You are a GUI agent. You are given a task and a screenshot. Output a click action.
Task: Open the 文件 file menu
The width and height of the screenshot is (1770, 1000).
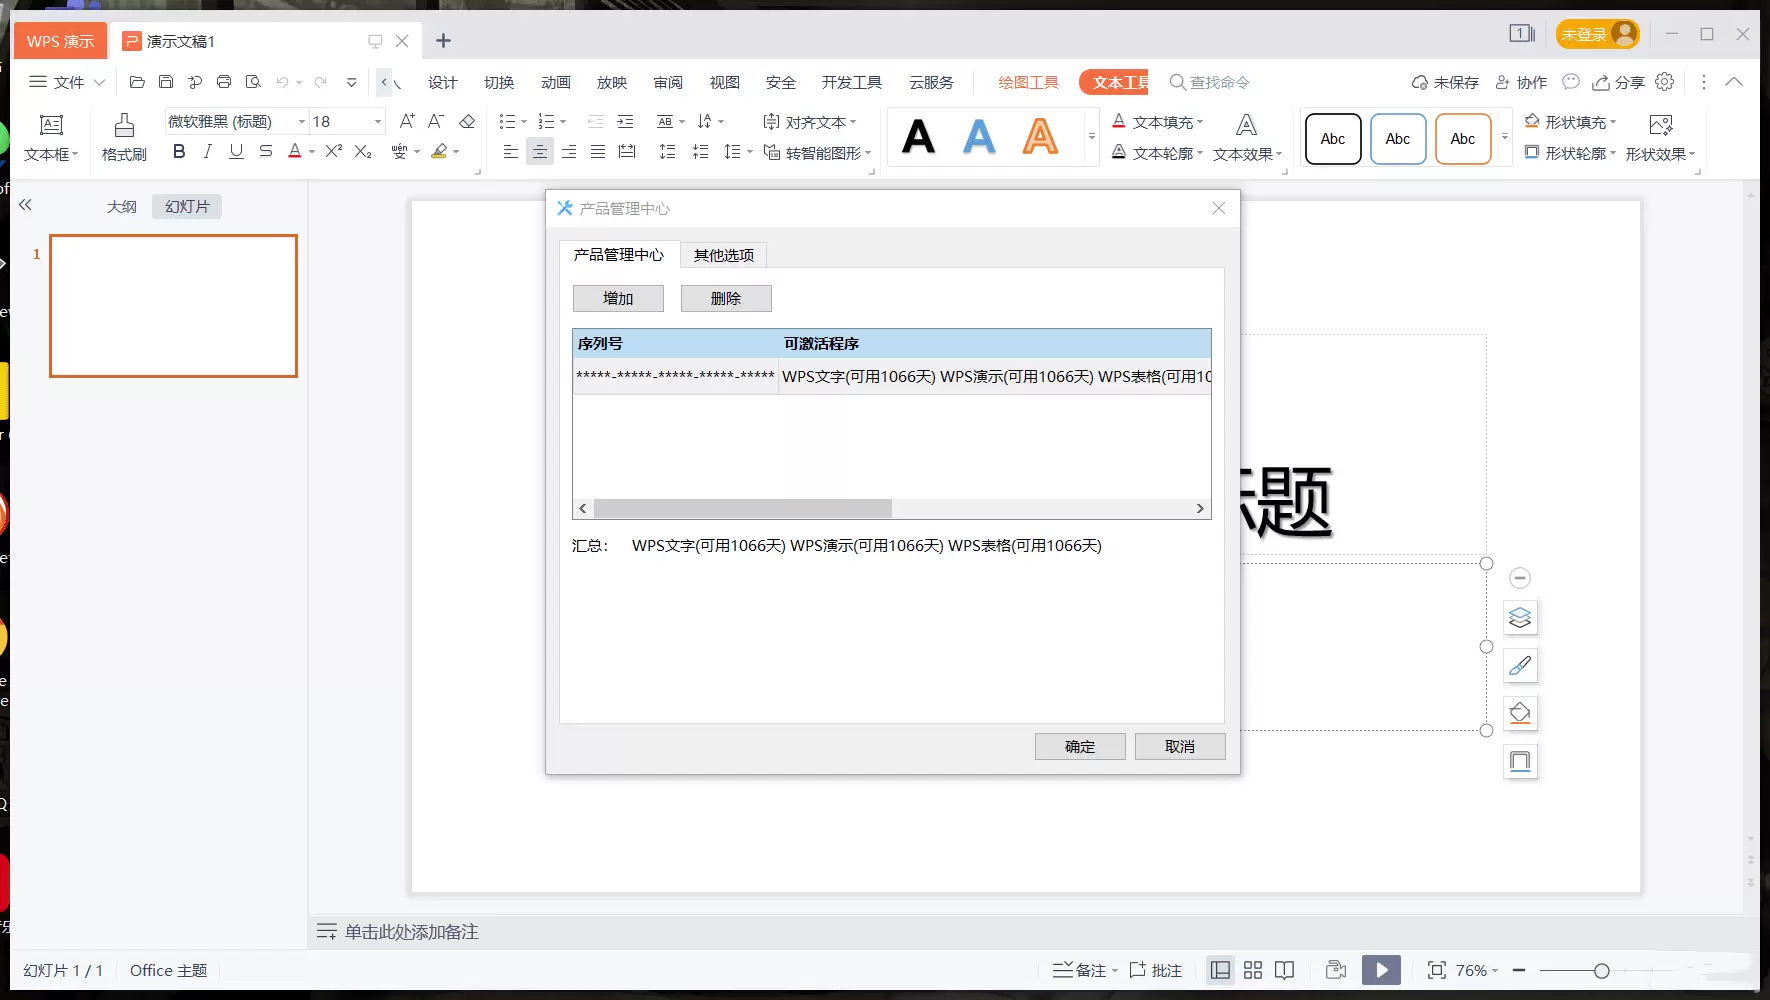click(66, 82)
